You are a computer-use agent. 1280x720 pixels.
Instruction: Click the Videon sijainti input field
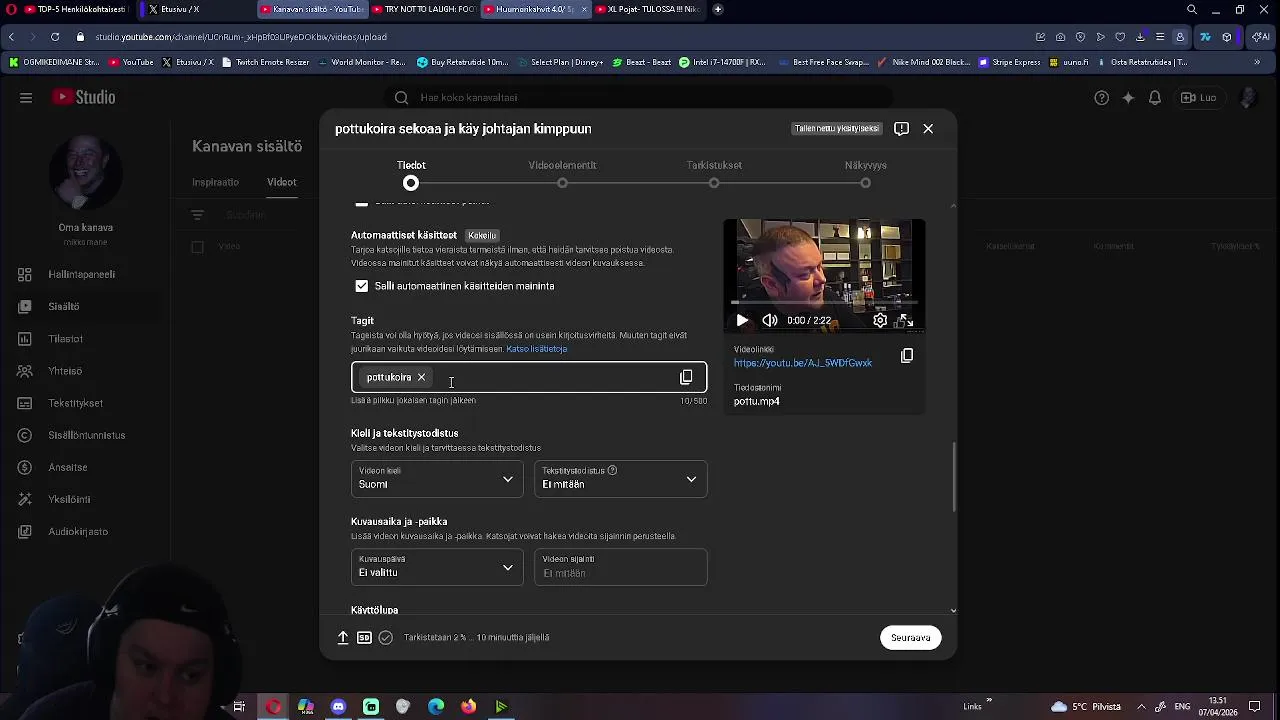tap(620, 567)
